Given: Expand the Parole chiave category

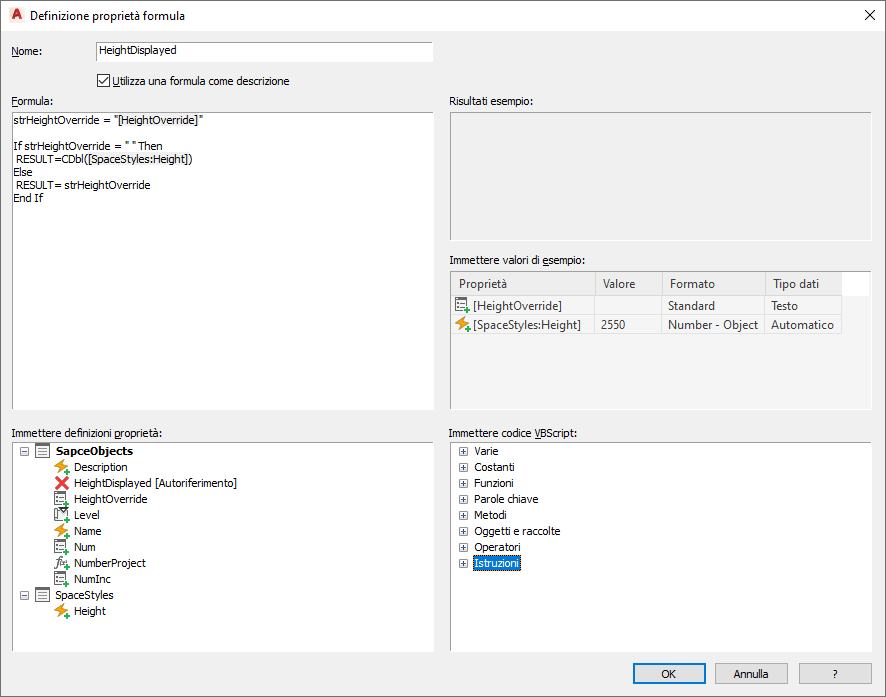Looking at the screenshot, I should point(463,499).
